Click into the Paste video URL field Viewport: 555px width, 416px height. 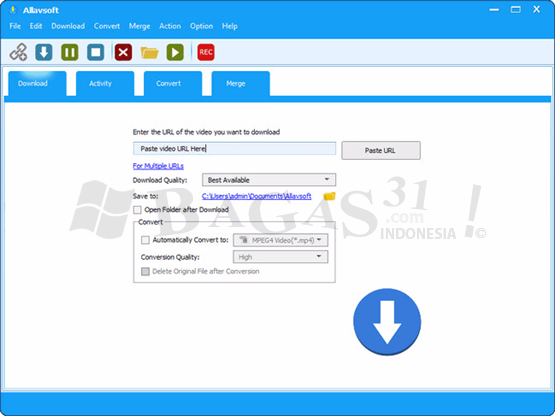point(234,149)
